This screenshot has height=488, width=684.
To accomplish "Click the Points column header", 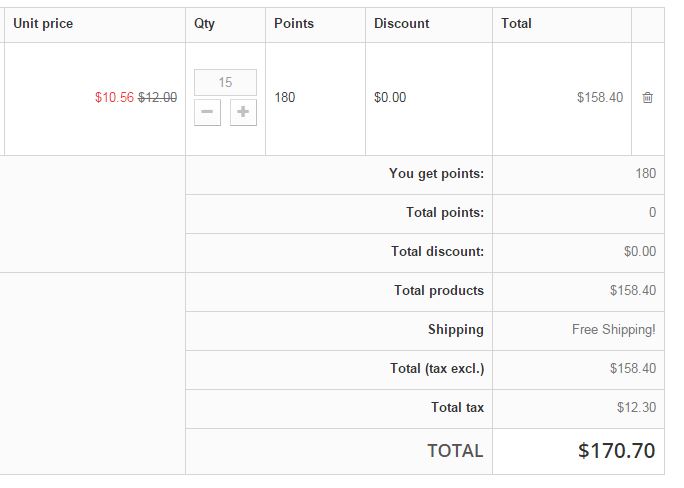I will click(294, 23).
